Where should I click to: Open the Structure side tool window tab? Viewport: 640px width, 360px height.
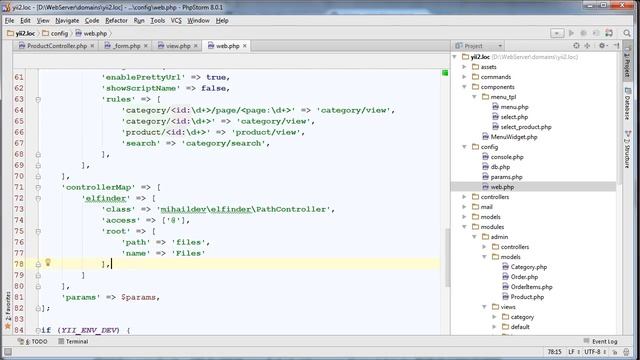(627, 149)
